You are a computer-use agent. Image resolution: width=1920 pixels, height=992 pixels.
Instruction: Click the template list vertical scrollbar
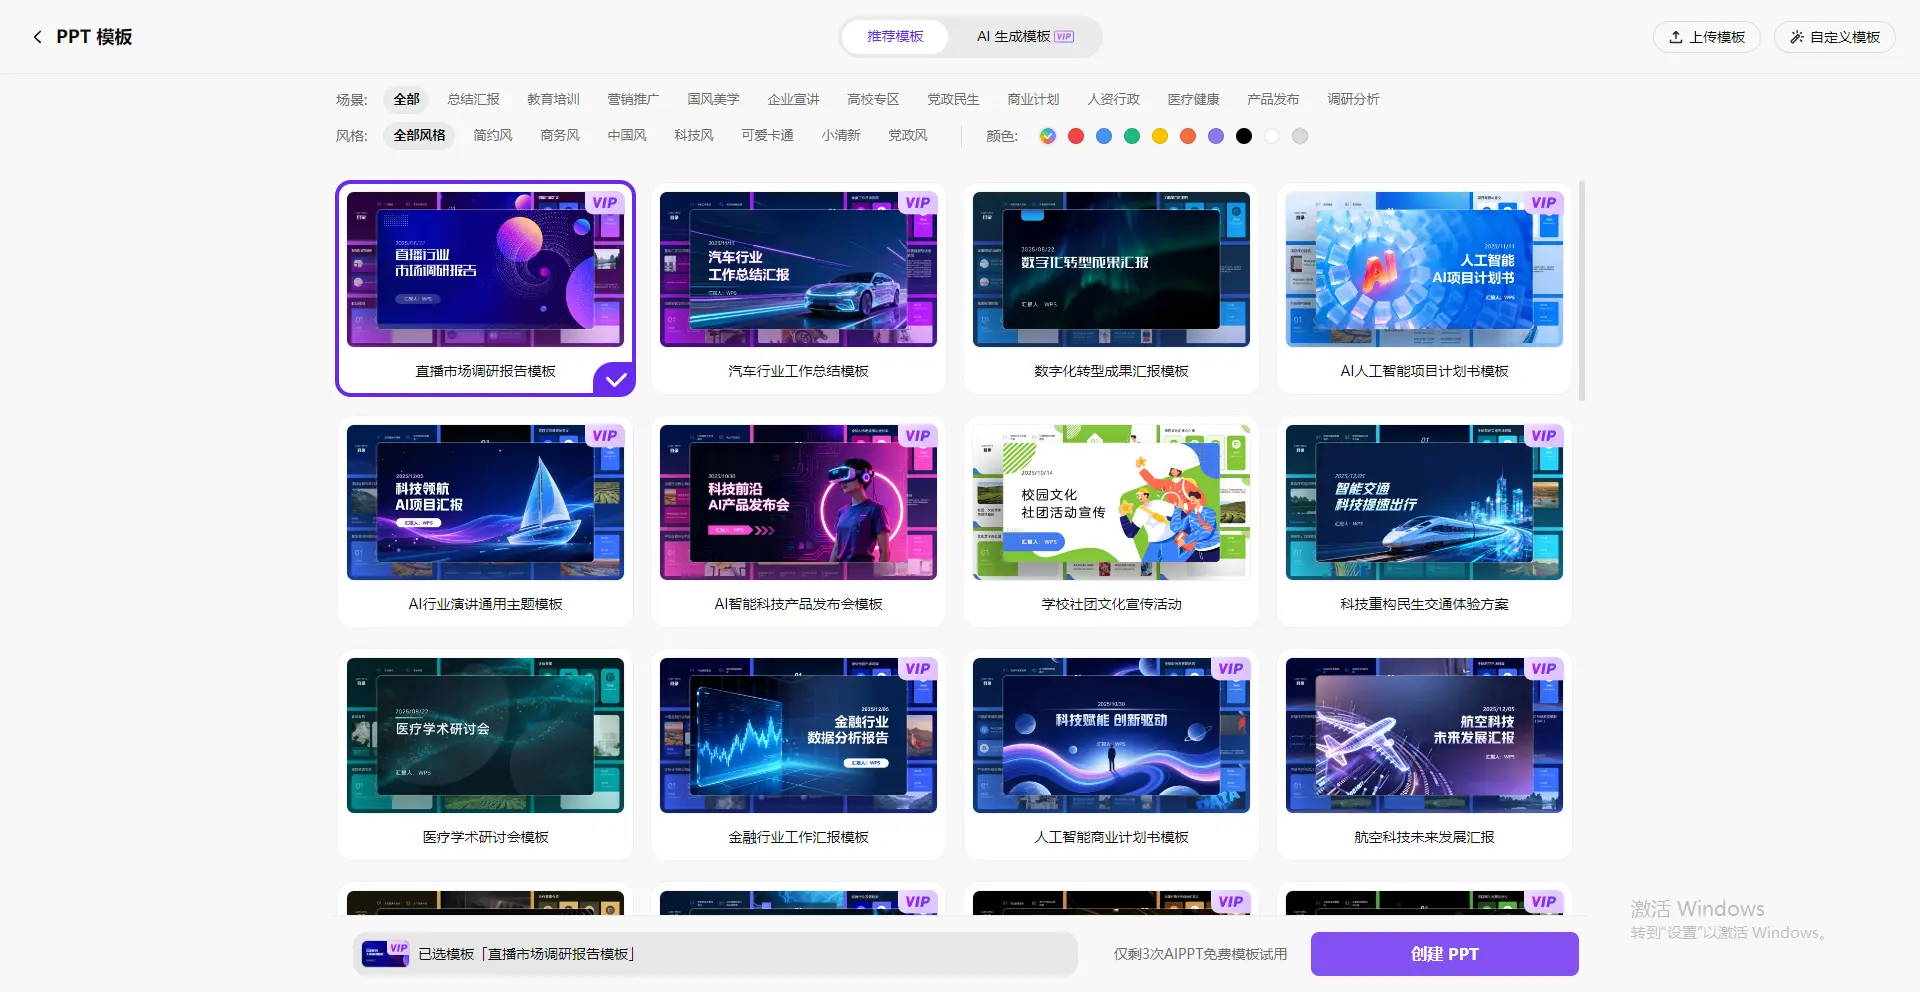[x=1582, y=290]
